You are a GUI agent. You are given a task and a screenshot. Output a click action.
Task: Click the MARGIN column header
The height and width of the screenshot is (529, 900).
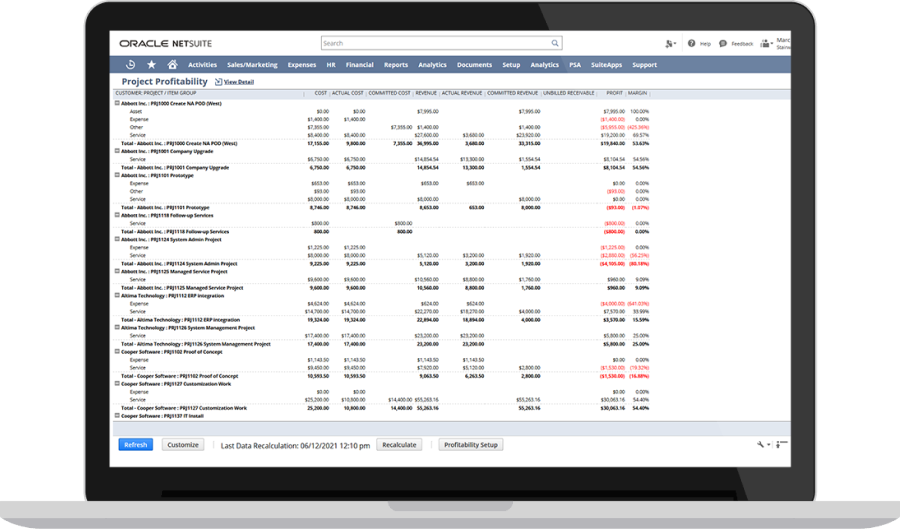click(638, 93)
